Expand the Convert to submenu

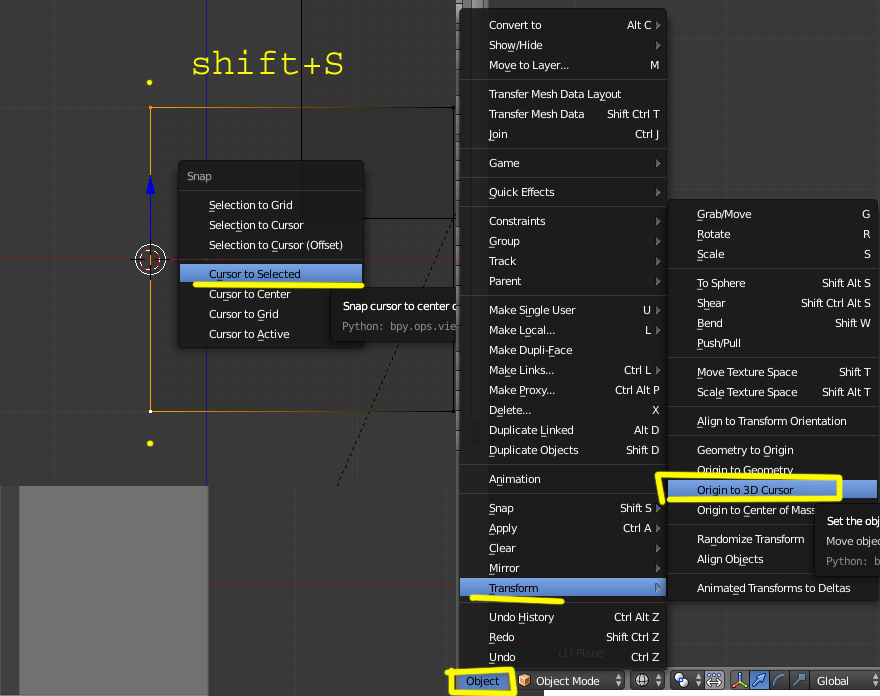563,25
